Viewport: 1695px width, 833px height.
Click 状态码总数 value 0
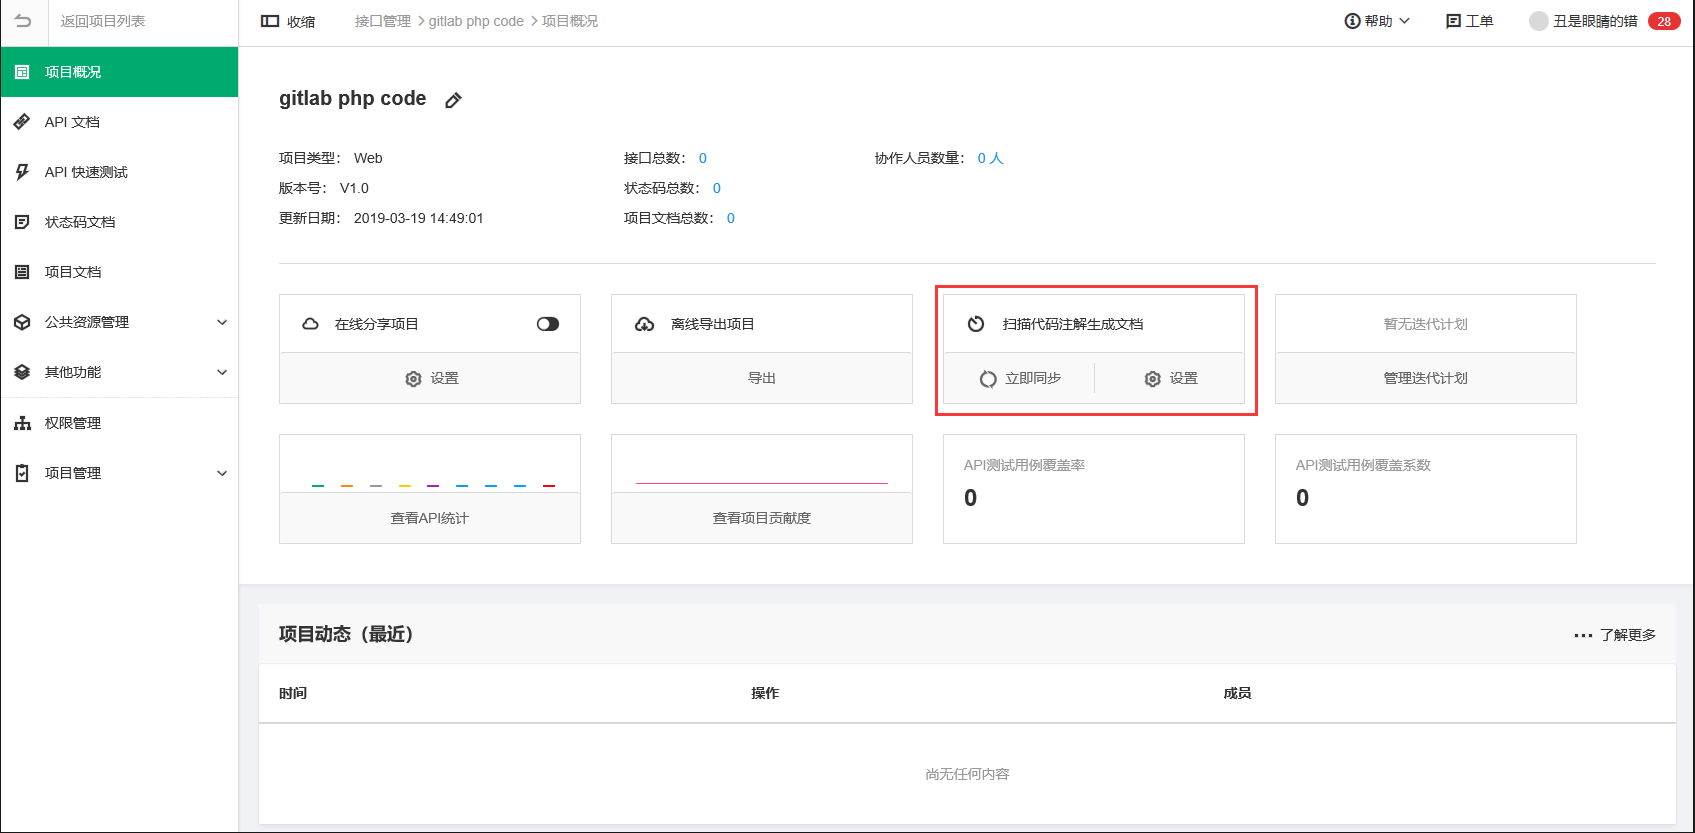click(717, 188)
